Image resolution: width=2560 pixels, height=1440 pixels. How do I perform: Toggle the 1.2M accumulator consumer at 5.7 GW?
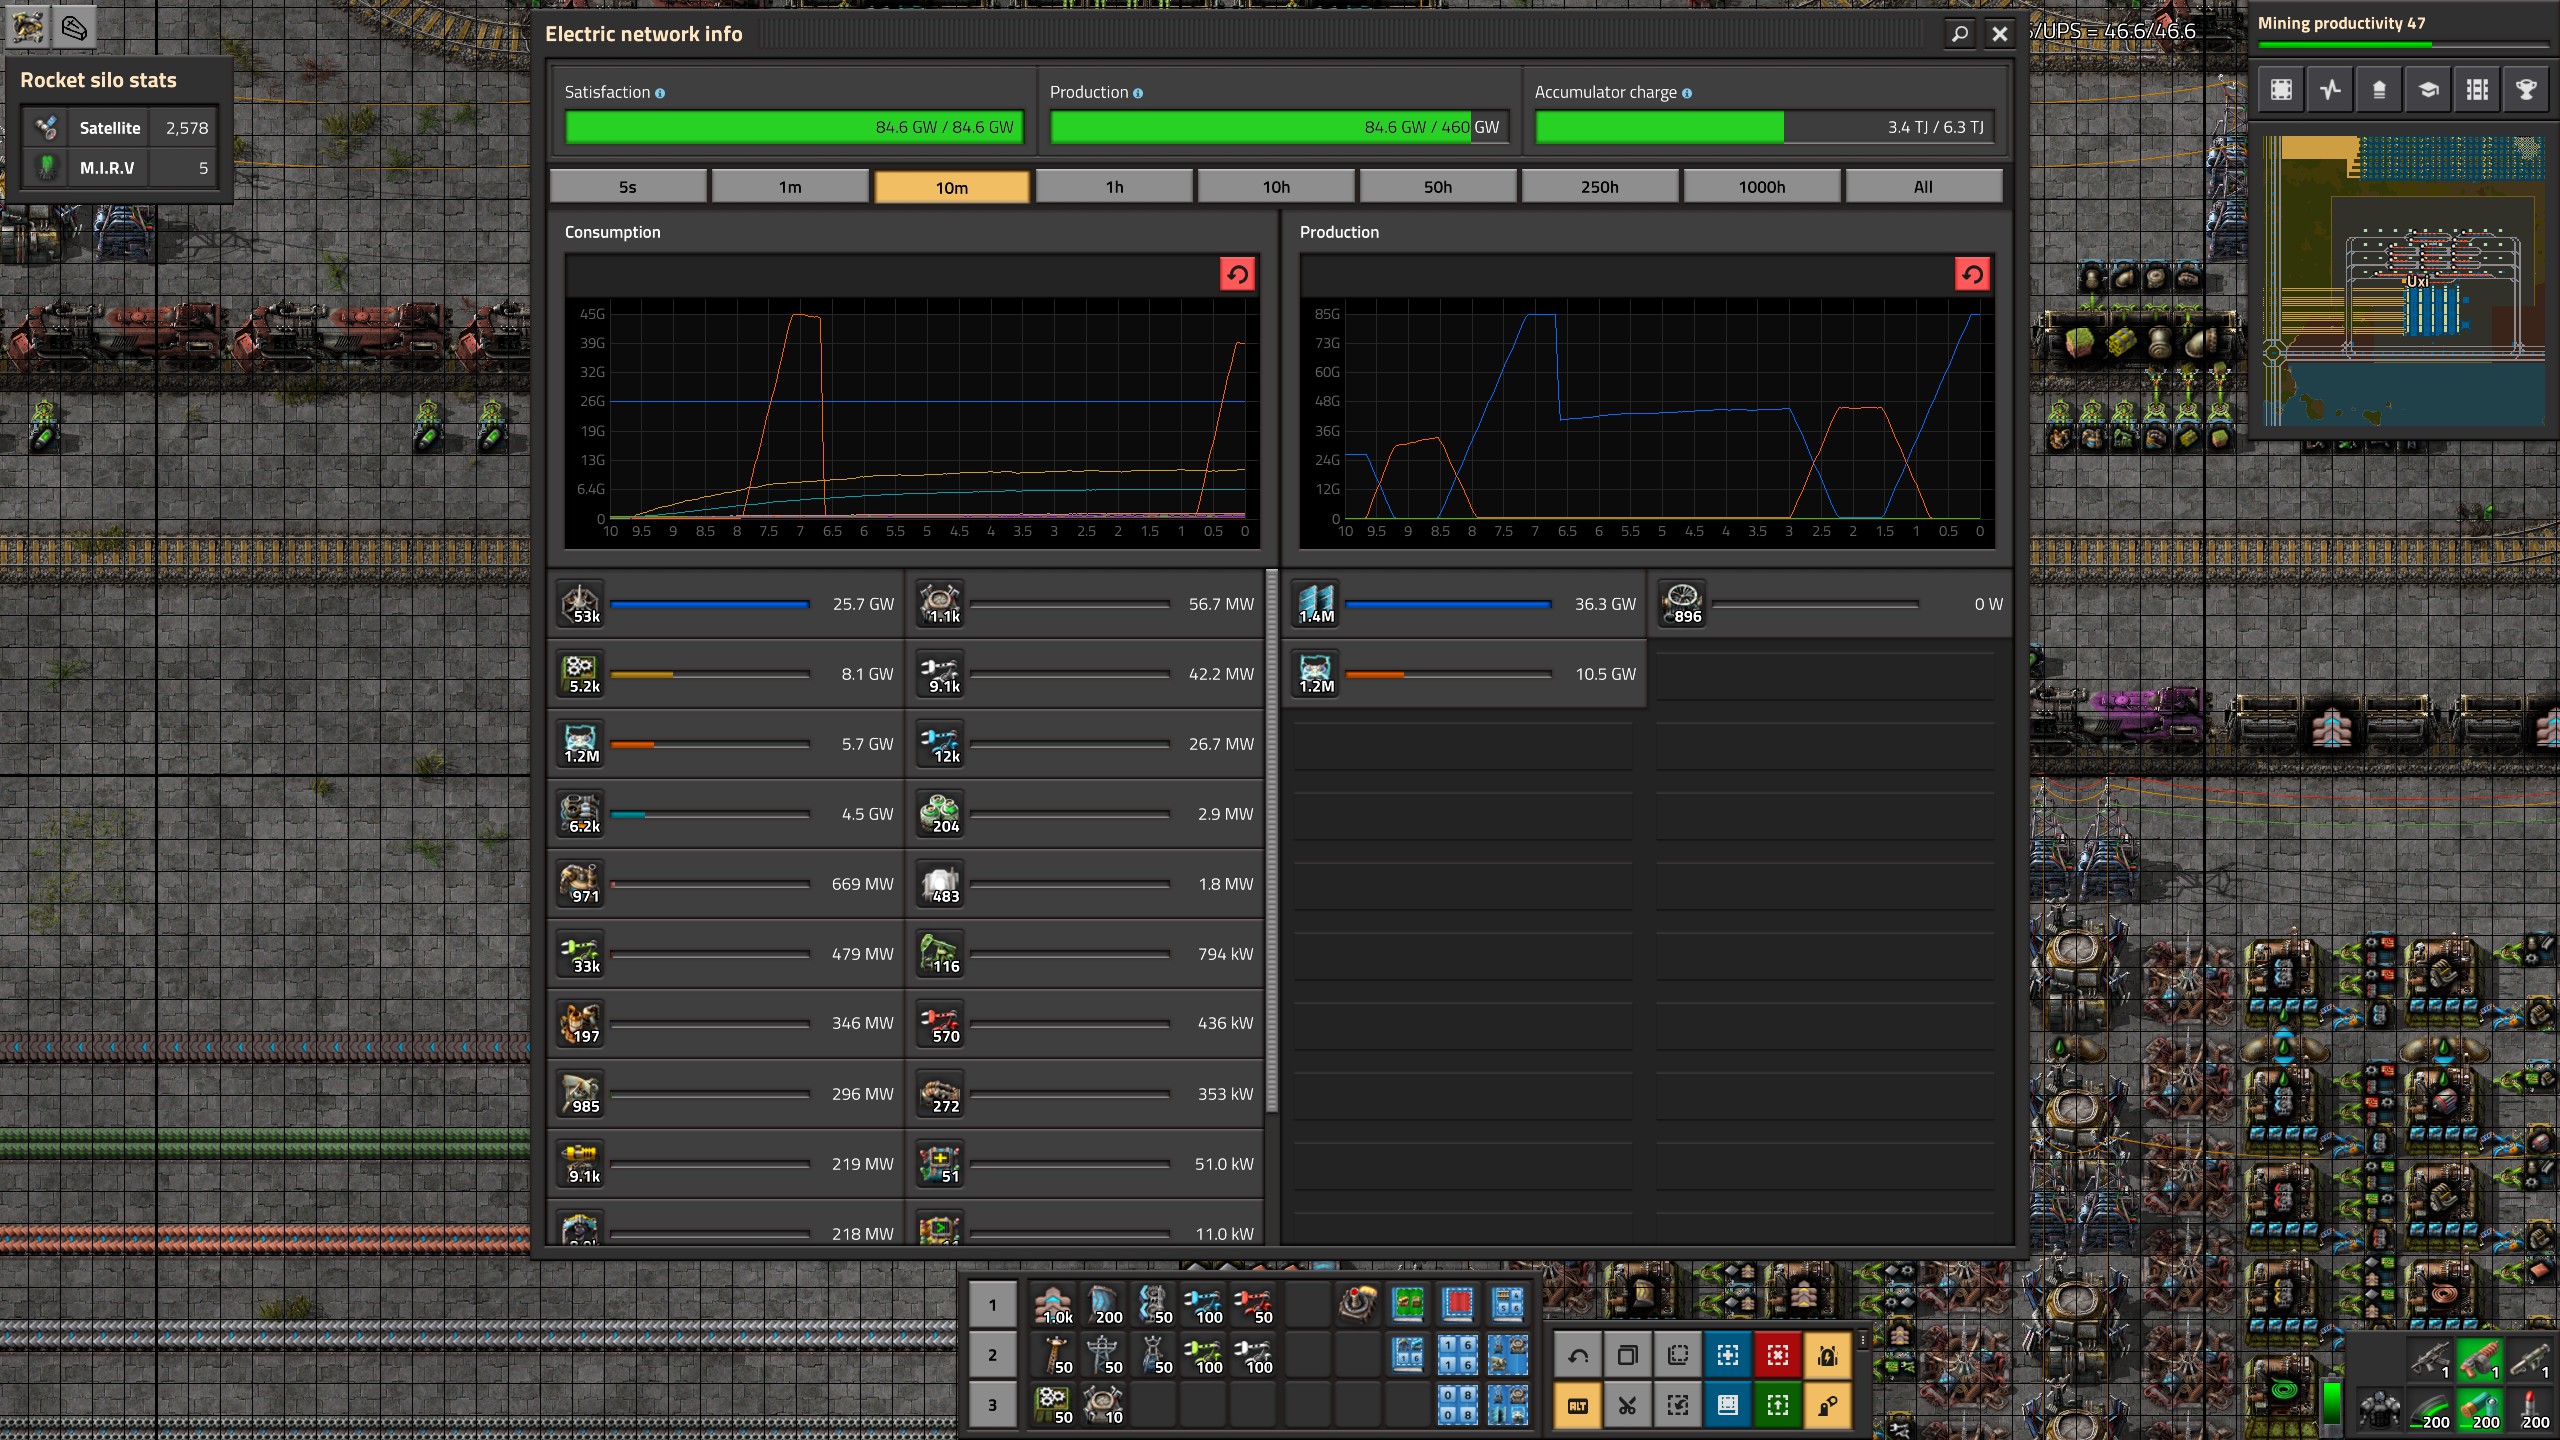[727, 744]
